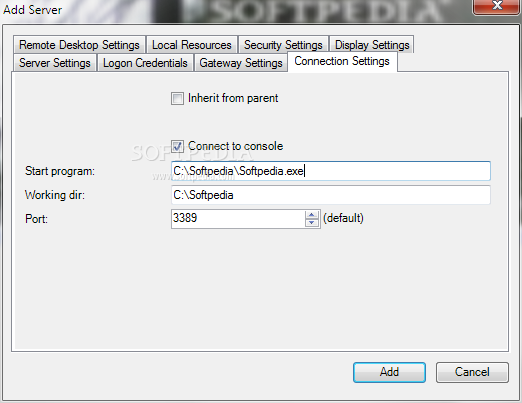
Task: Open the Security Settings tab
Action: (x=283, y=45)
